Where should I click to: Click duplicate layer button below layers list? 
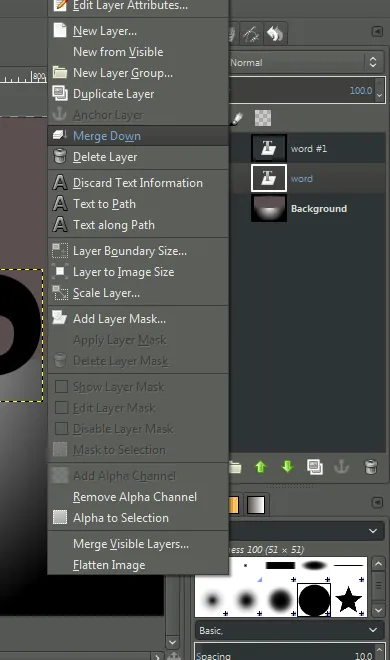tap(315, 467)
